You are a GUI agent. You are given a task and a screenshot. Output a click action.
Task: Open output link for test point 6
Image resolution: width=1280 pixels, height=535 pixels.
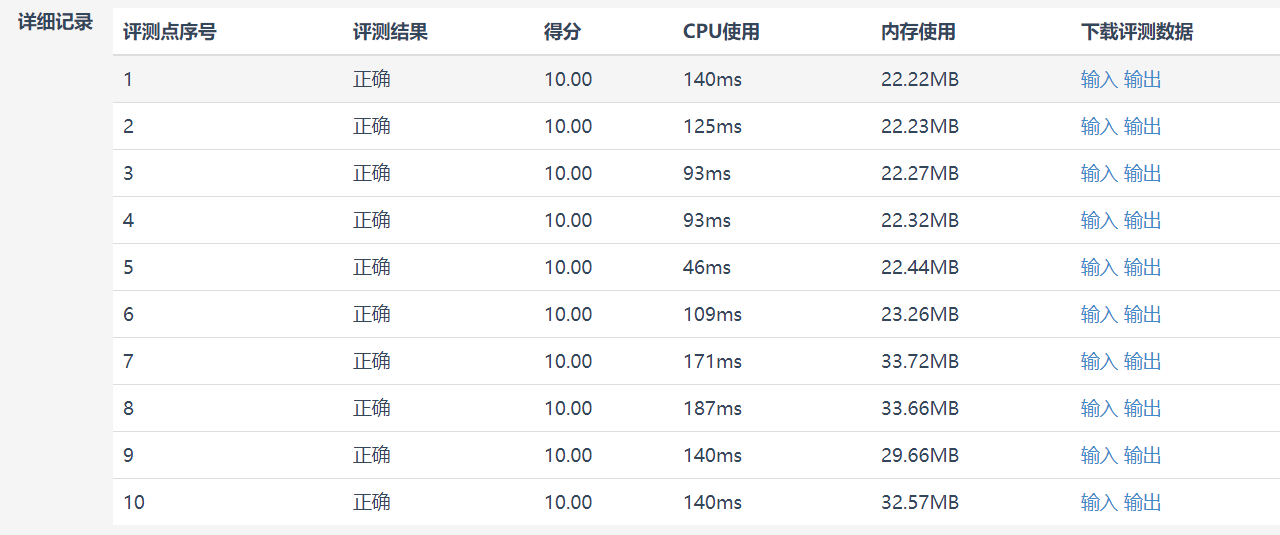pos(1142,315)
